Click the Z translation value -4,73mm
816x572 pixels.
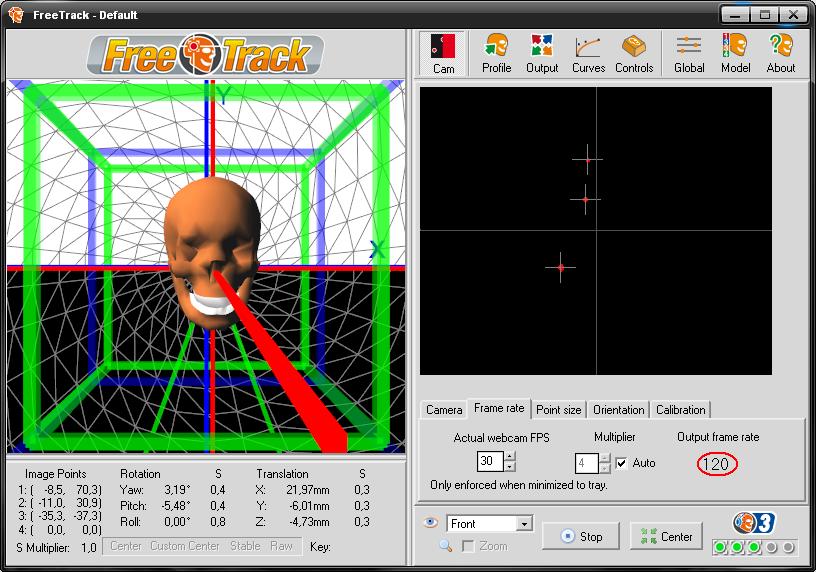(309, 522)
